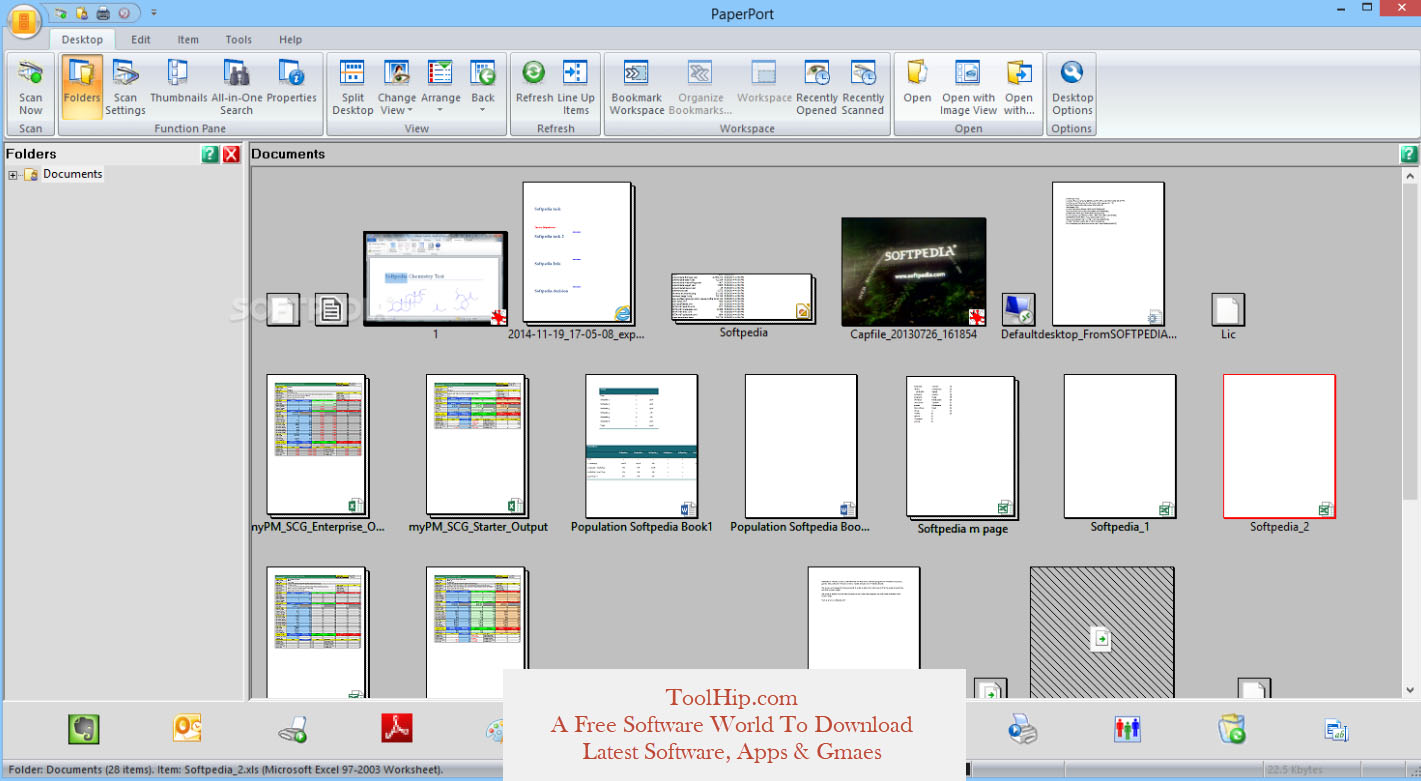Open Recently Opened list
Image resolution: width=1421 pixels, height=781 pixels.
point(817,87)
